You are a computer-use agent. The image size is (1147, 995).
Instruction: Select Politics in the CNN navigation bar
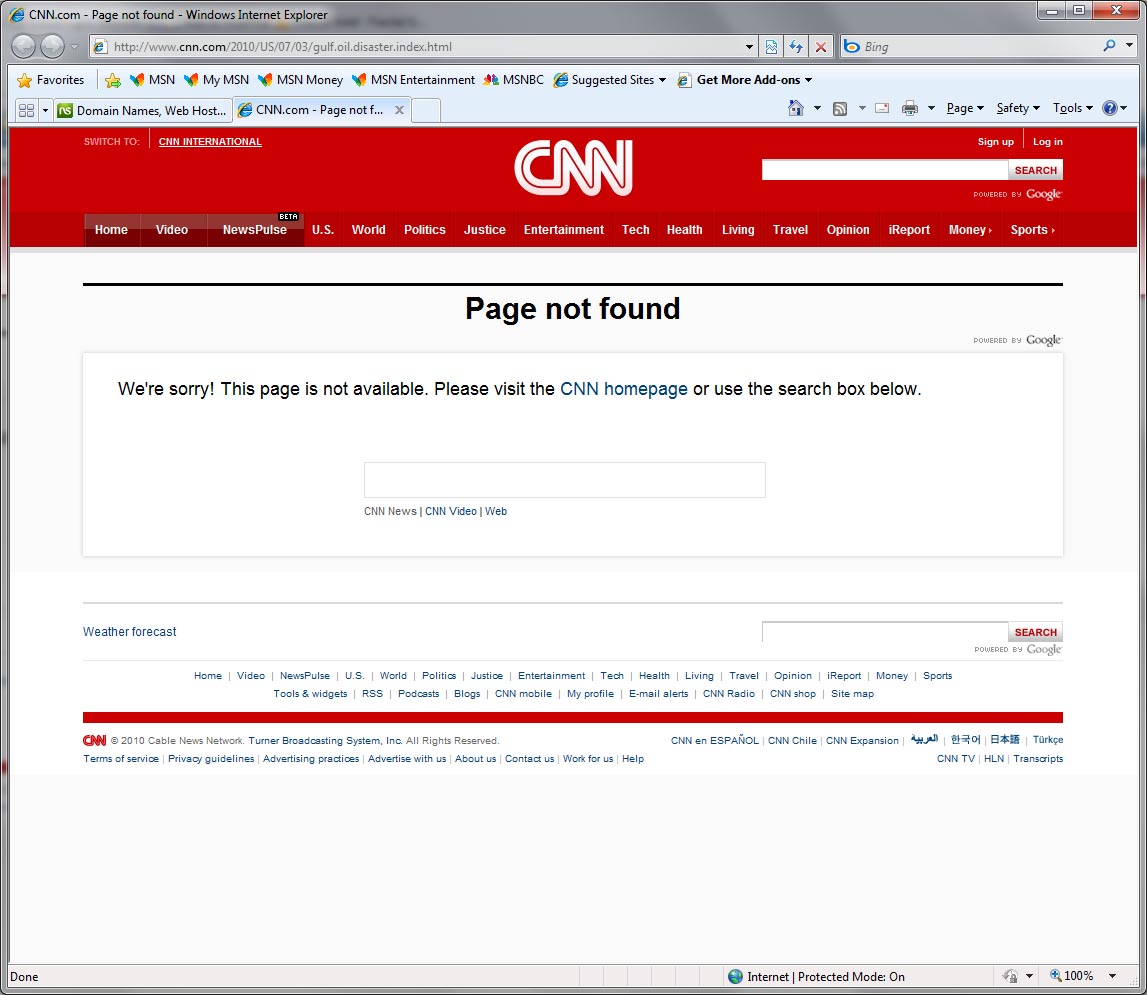pos(424,230)
